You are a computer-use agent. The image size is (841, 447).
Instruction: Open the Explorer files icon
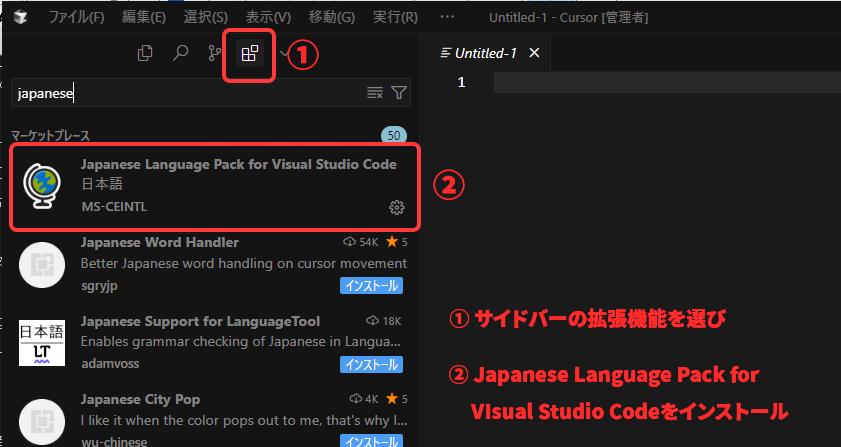(x=145, y=53)
